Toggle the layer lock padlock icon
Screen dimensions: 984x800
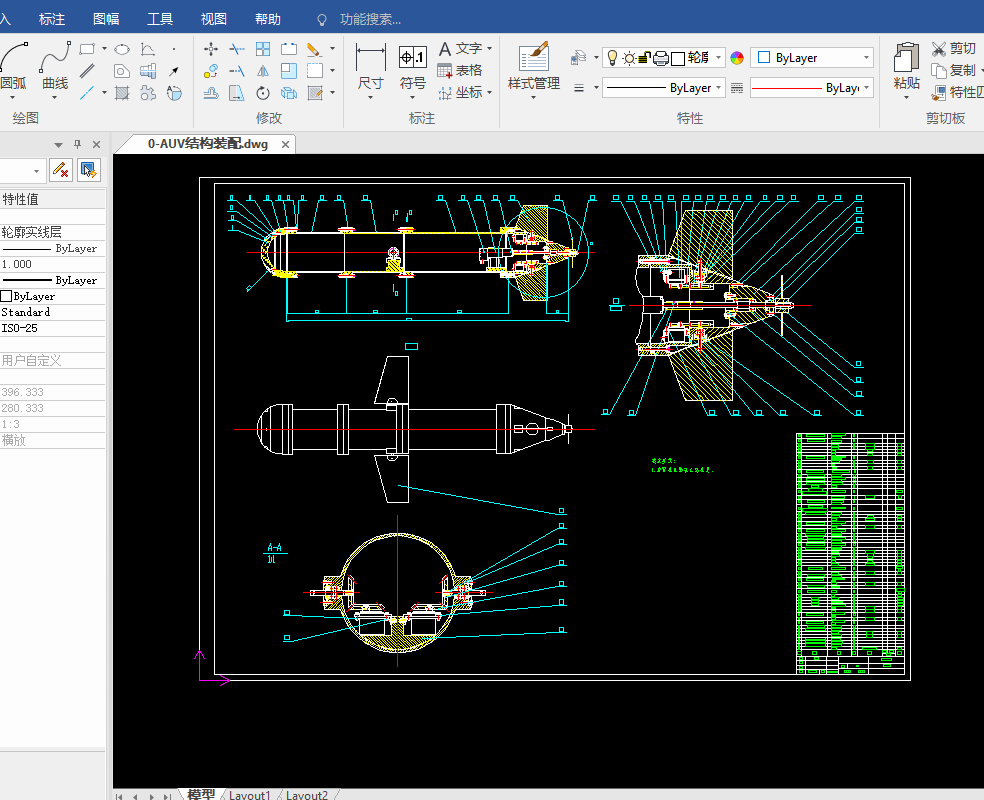[x=644, y=58]
